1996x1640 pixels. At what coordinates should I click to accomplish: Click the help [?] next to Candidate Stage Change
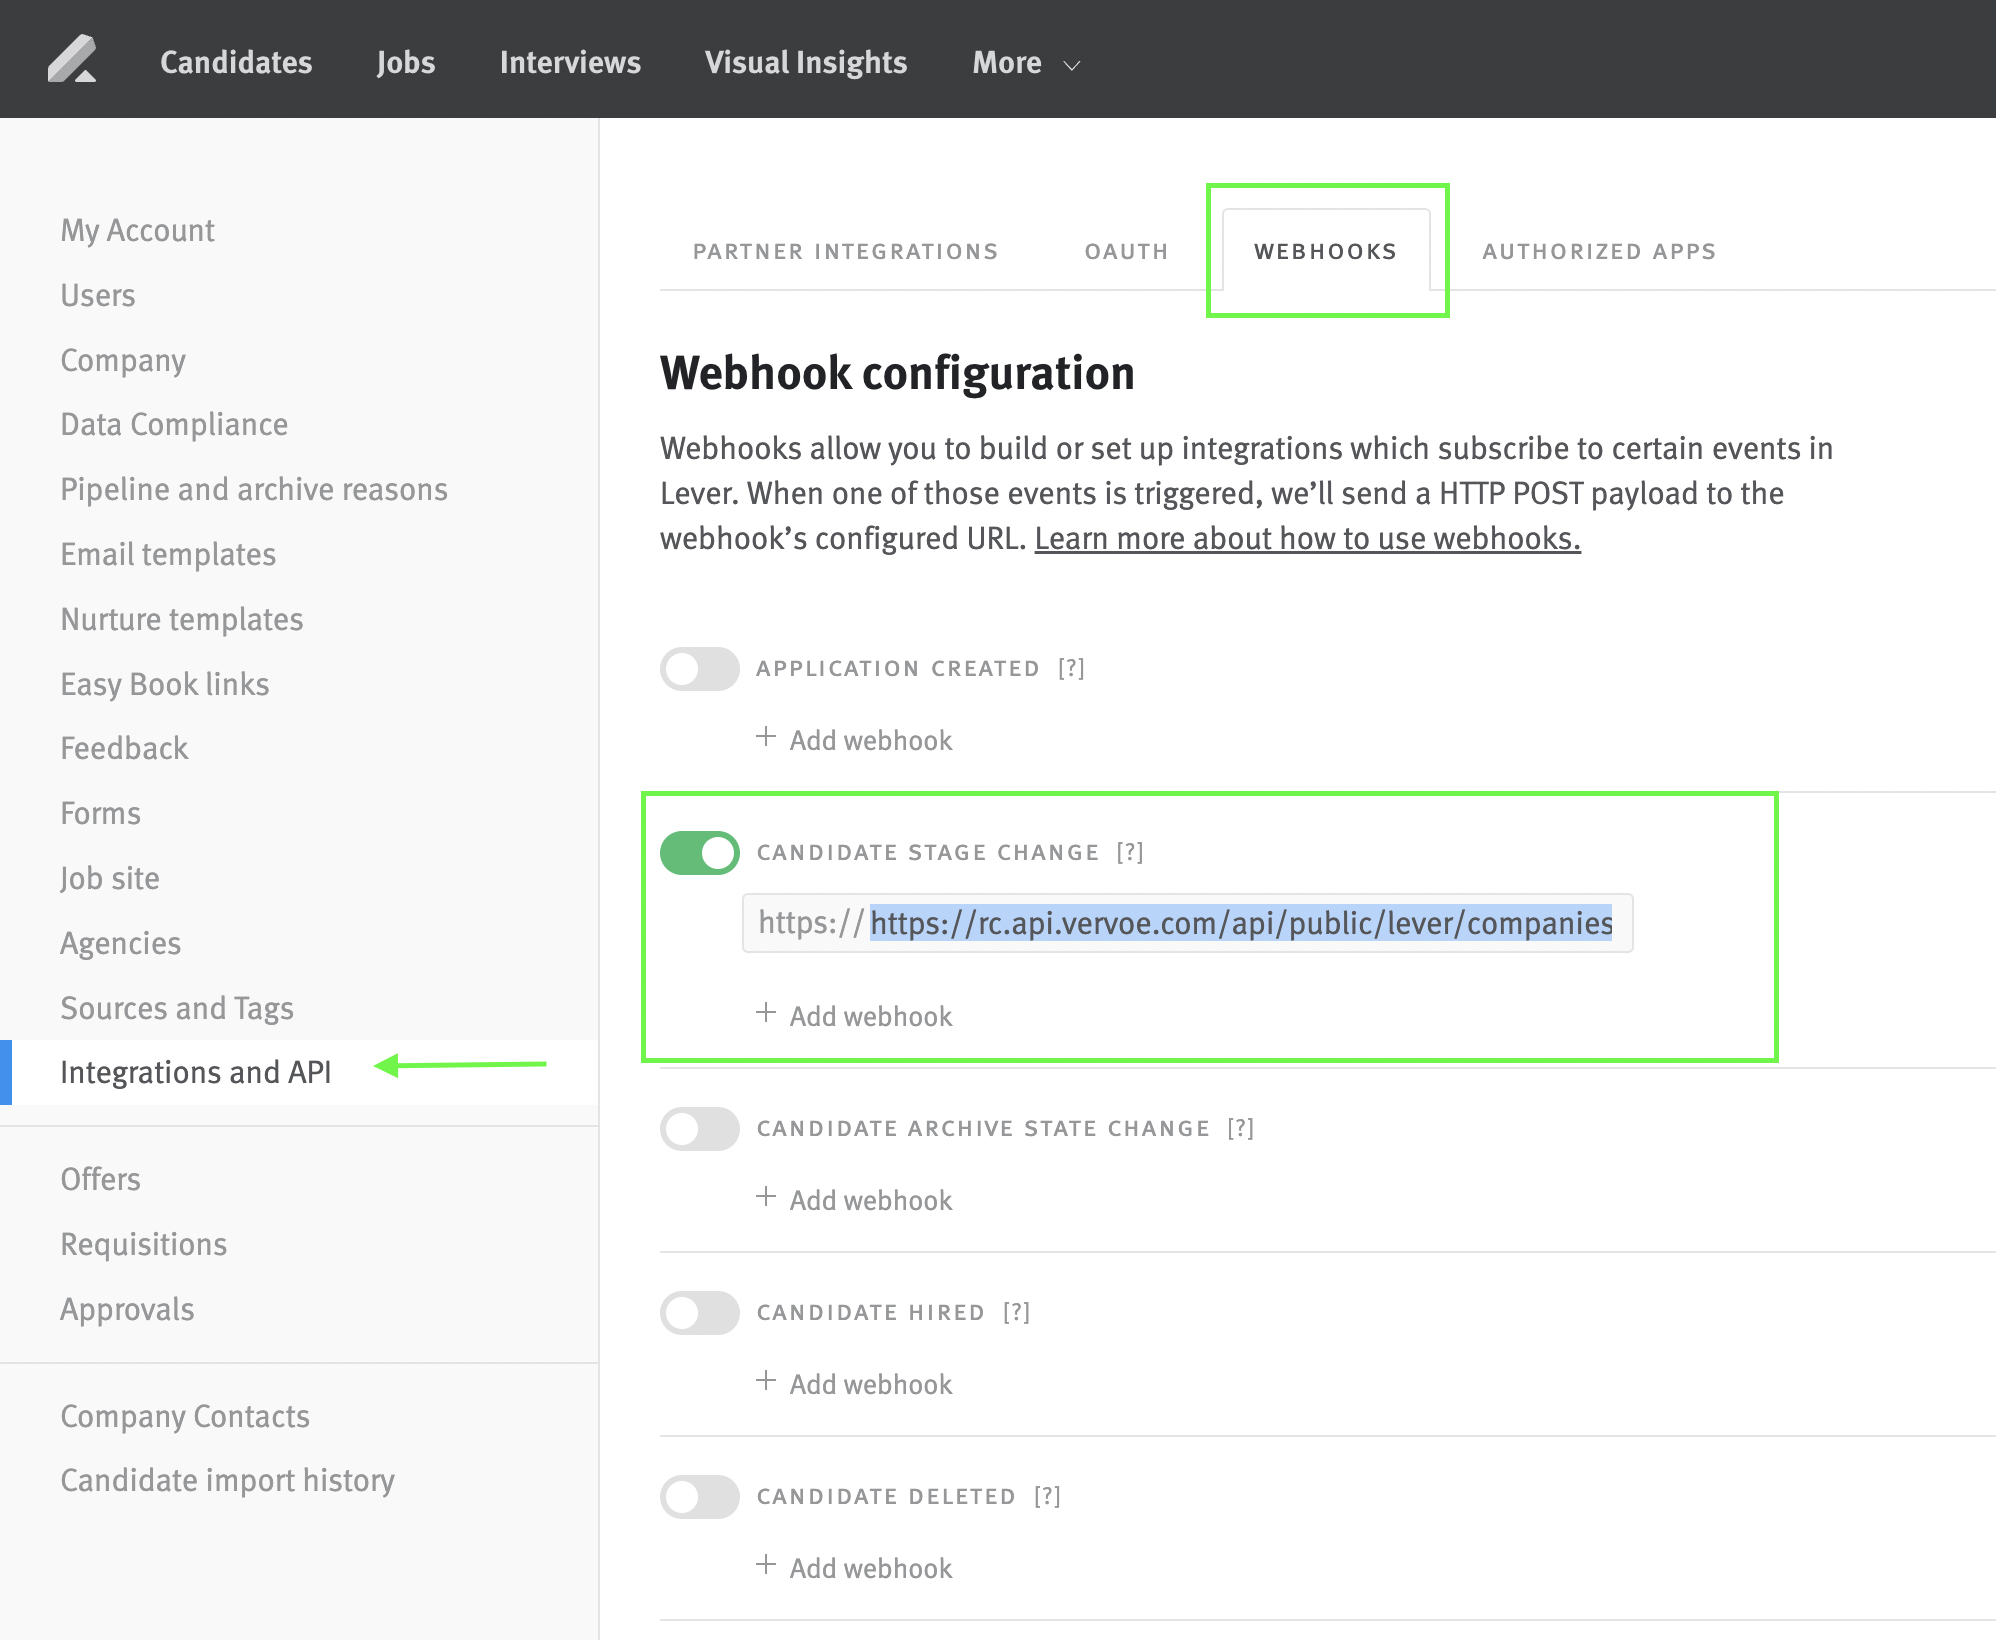[1130, 852]
